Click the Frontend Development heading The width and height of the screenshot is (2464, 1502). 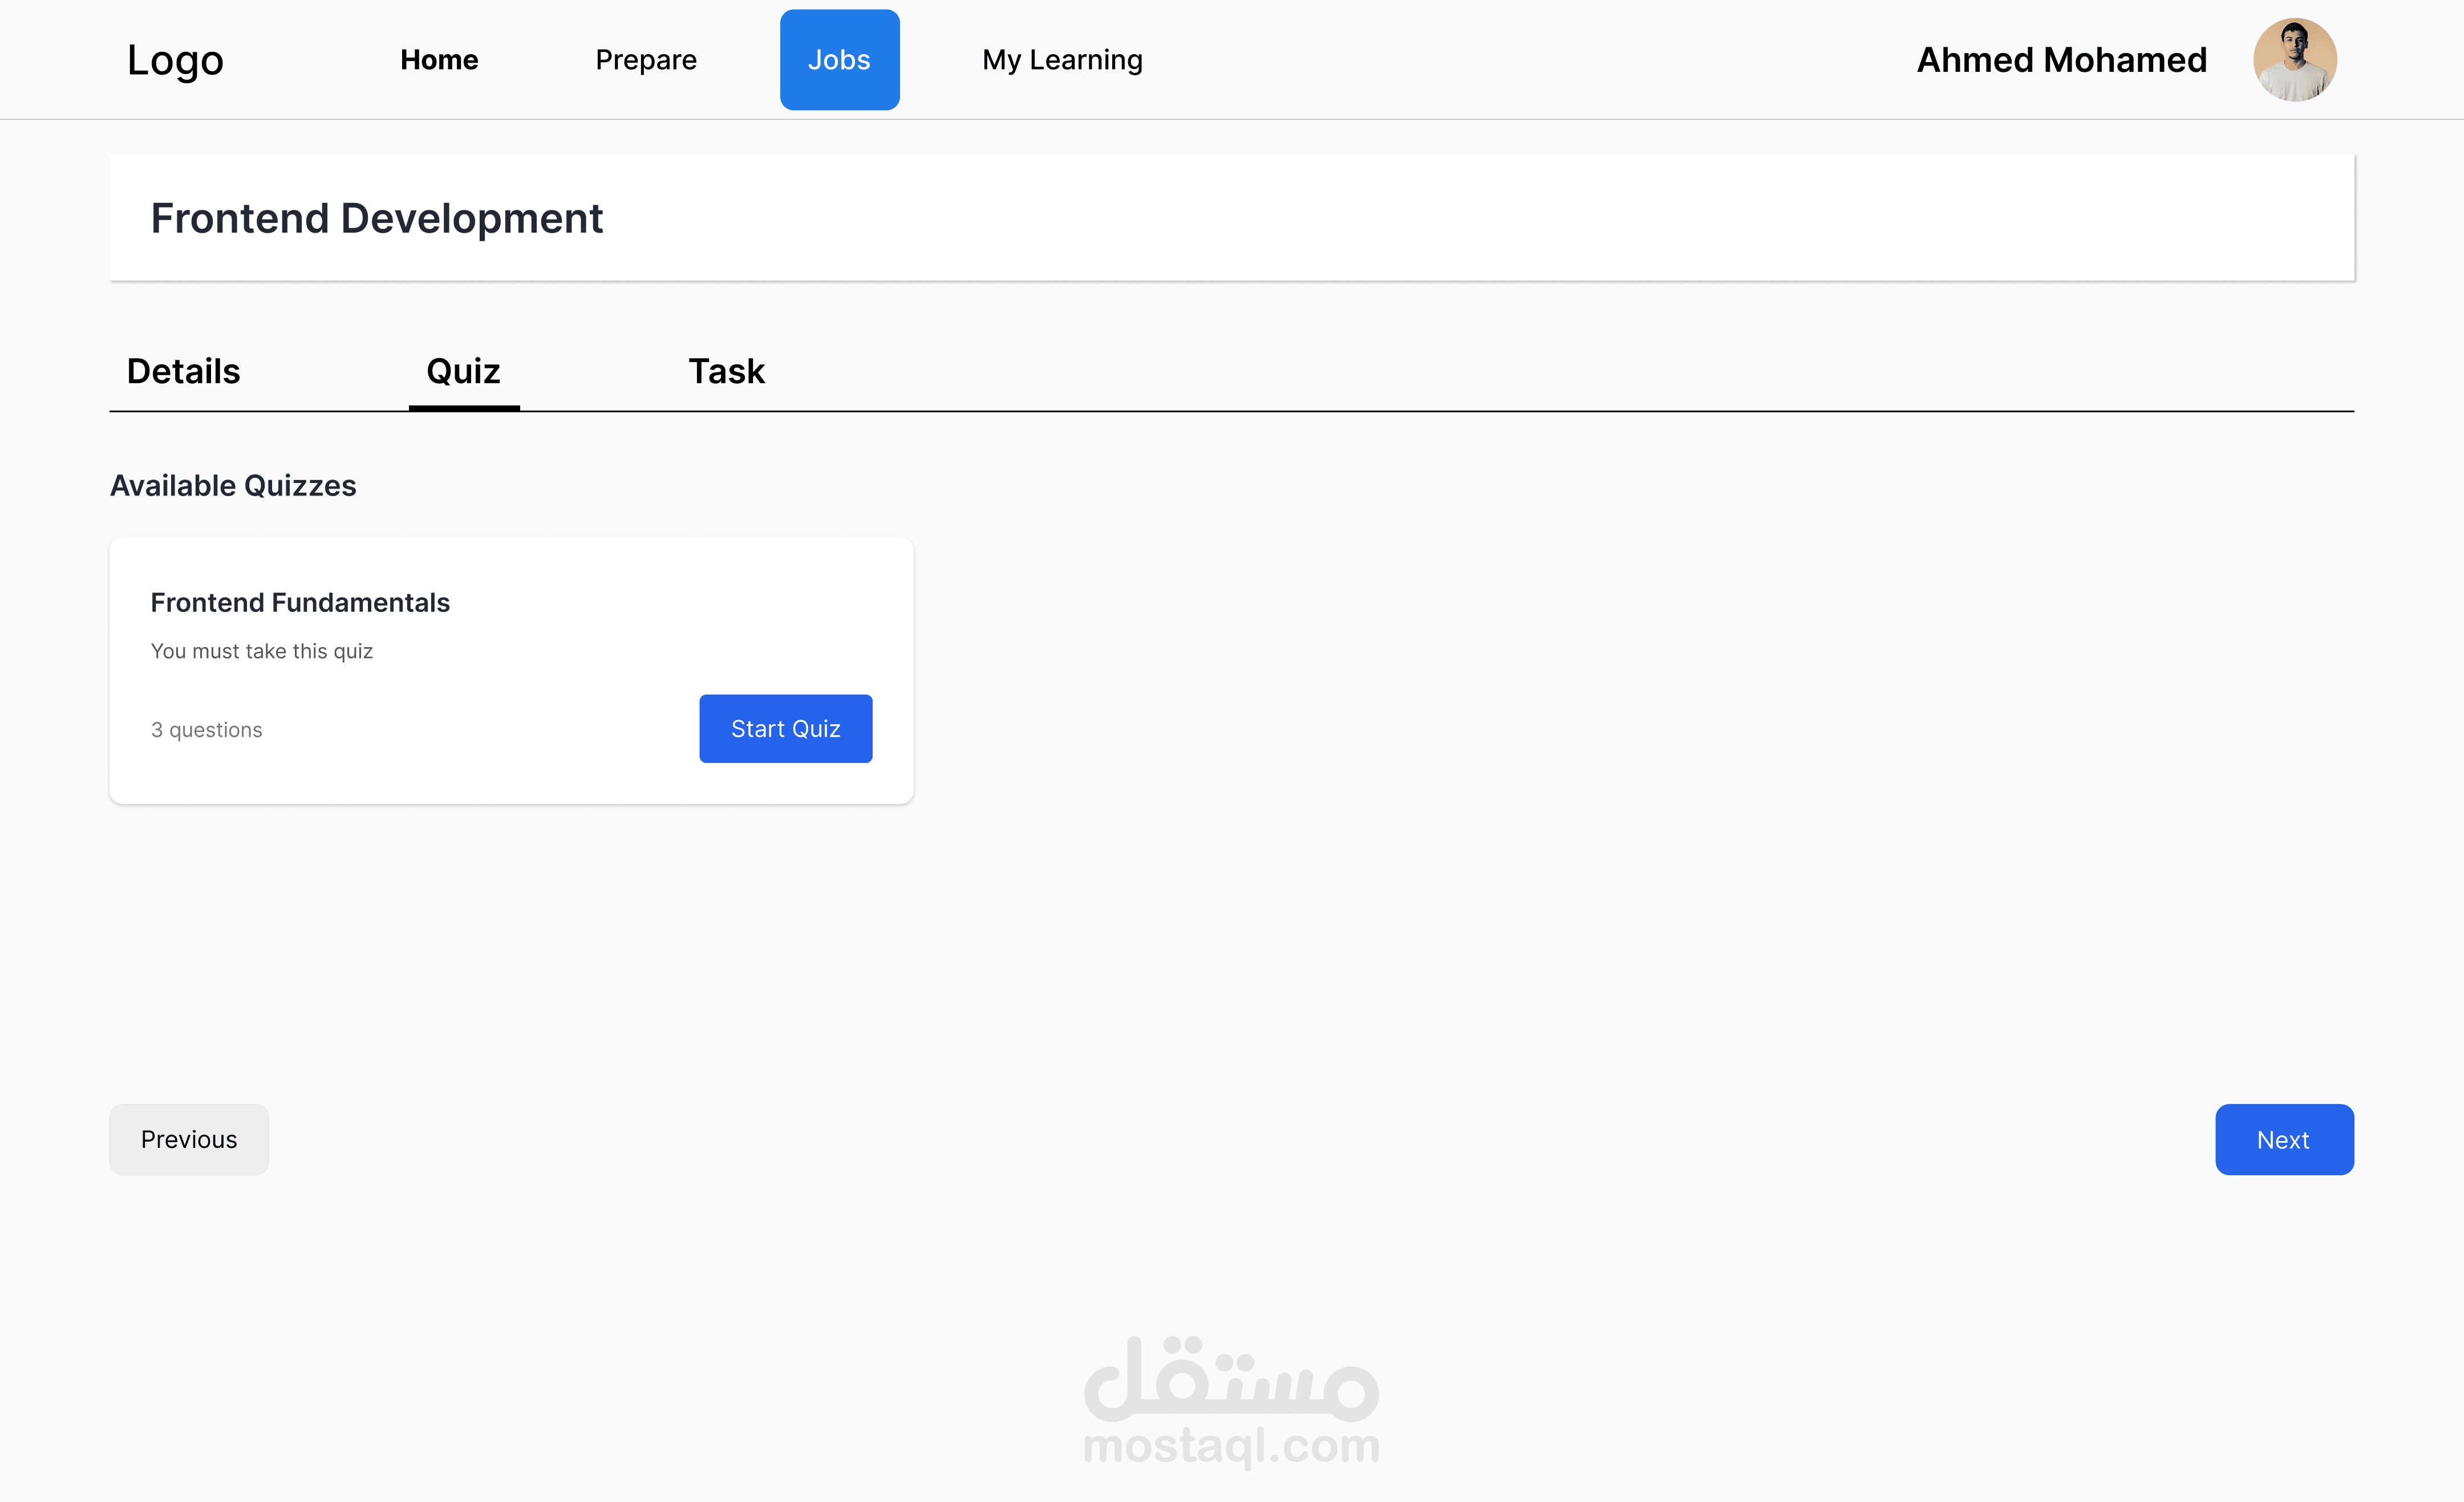pyautogui.click(x=377, y=218)
